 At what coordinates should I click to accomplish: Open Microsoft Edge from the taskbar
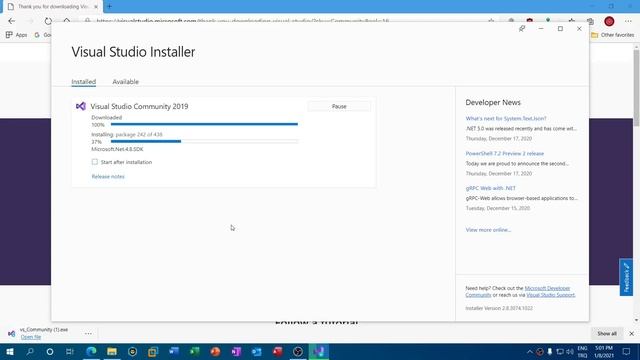(x=91, y=351)
